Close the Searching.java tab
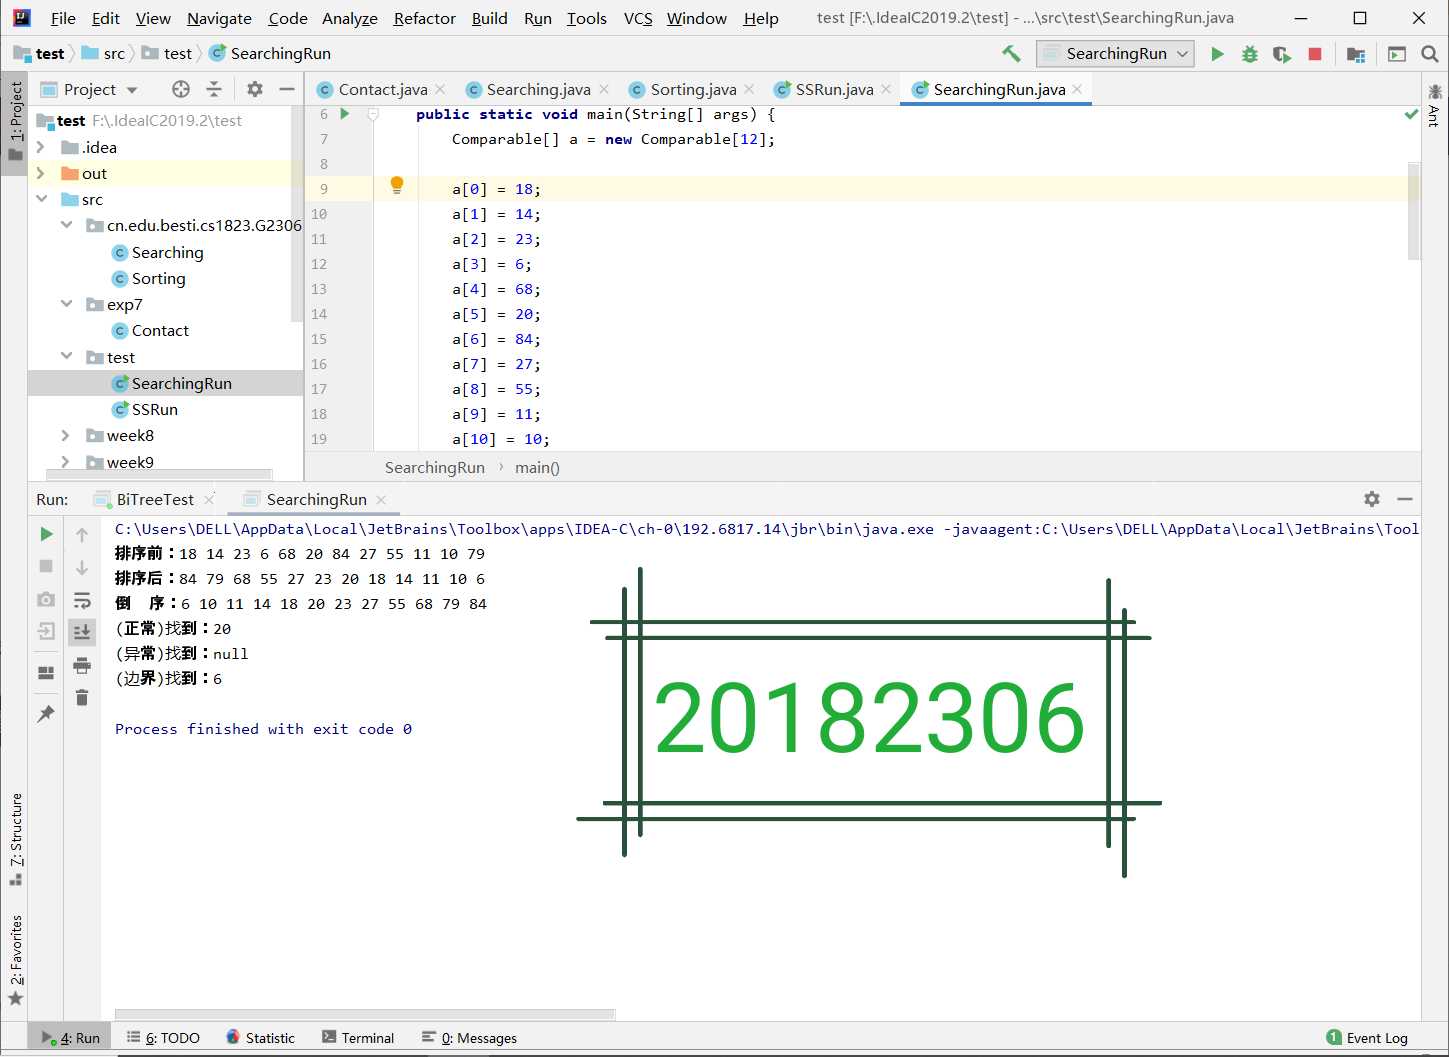Screen dimensions: 1449x1057 [604, 89]
